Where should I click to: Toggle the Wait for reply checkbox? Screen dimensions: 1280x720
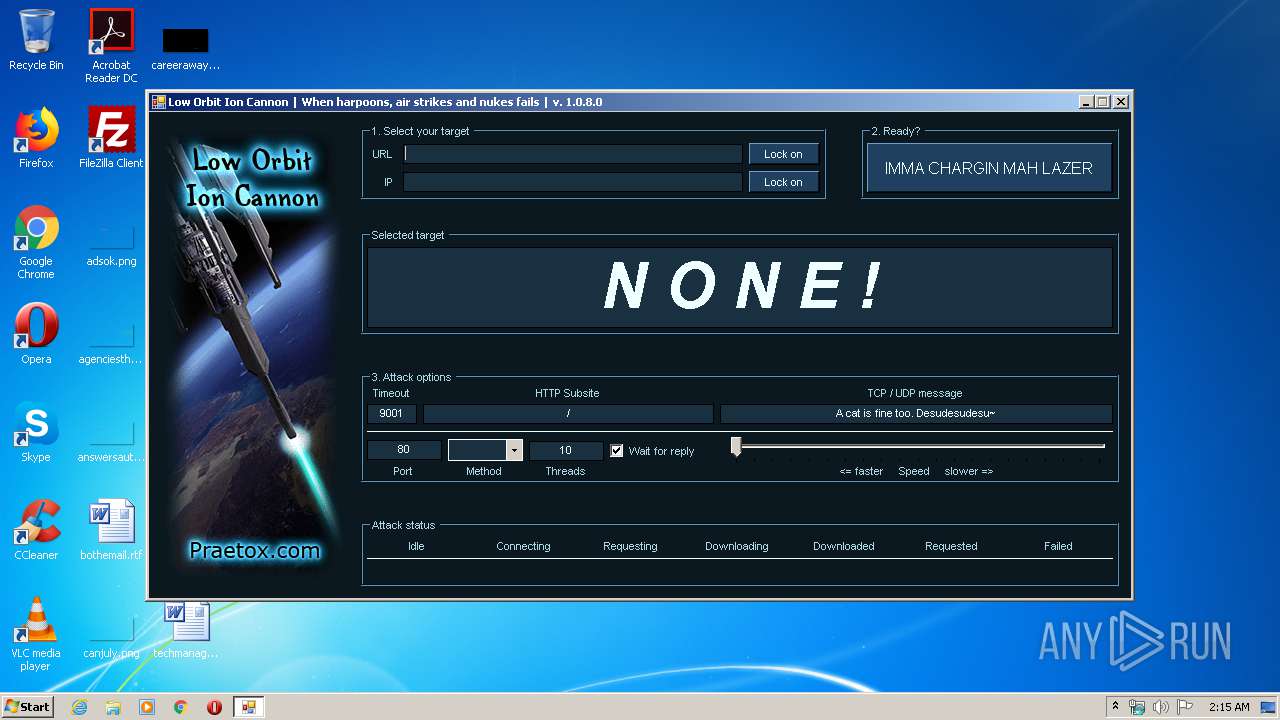point(617,451)
